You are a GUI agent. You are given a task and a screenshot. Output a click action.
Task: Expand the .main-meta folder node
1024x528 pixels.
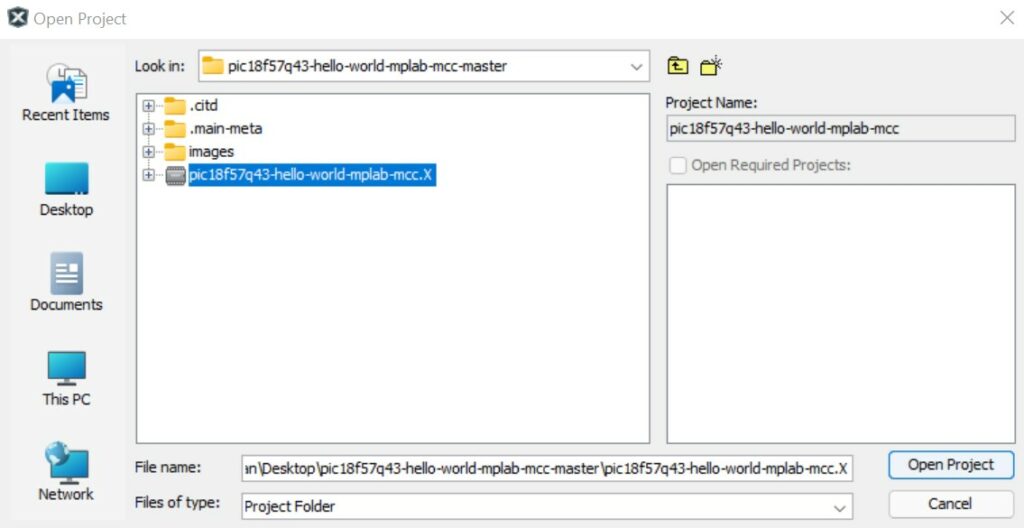point(149,129)
